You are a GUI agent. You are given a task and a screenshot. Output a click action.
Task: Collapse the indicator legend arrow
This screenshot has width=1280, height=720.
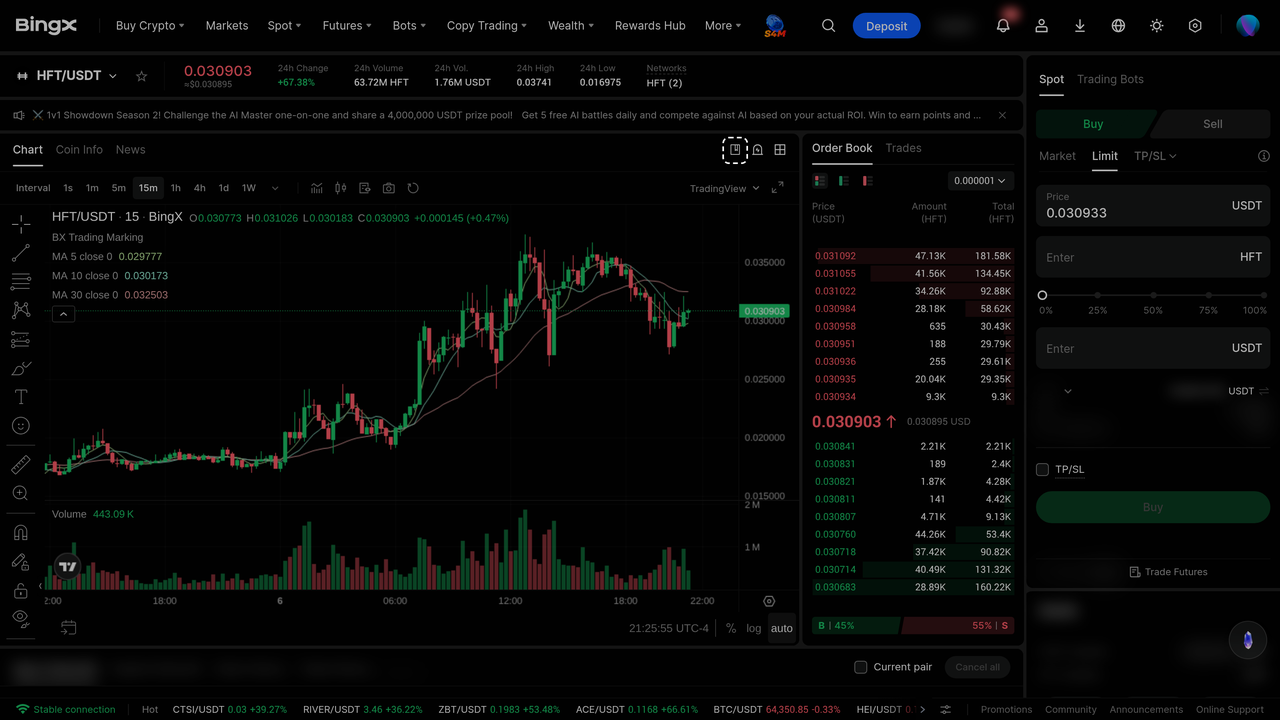point(63,314)
